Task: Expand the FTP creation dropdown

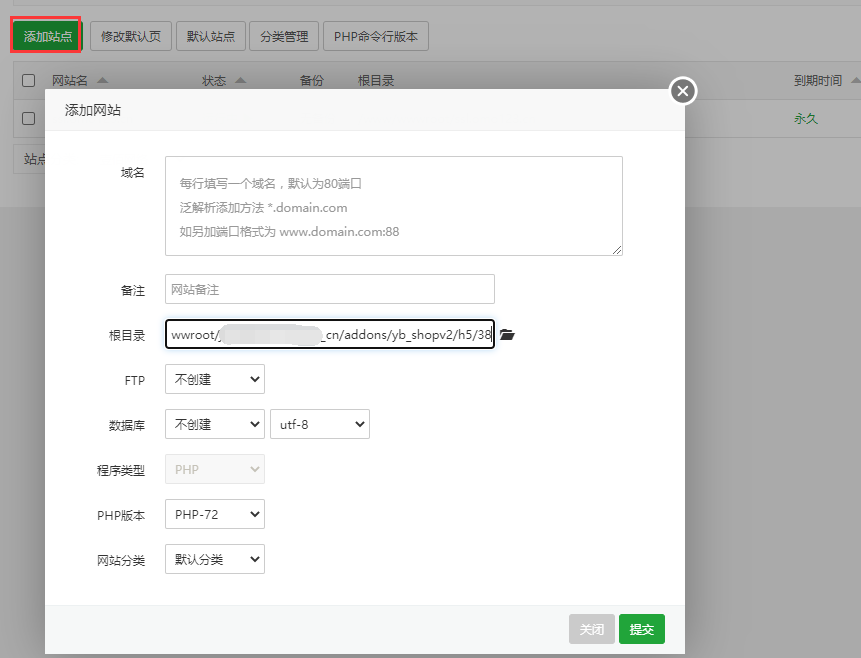Action: click(214, 380)
